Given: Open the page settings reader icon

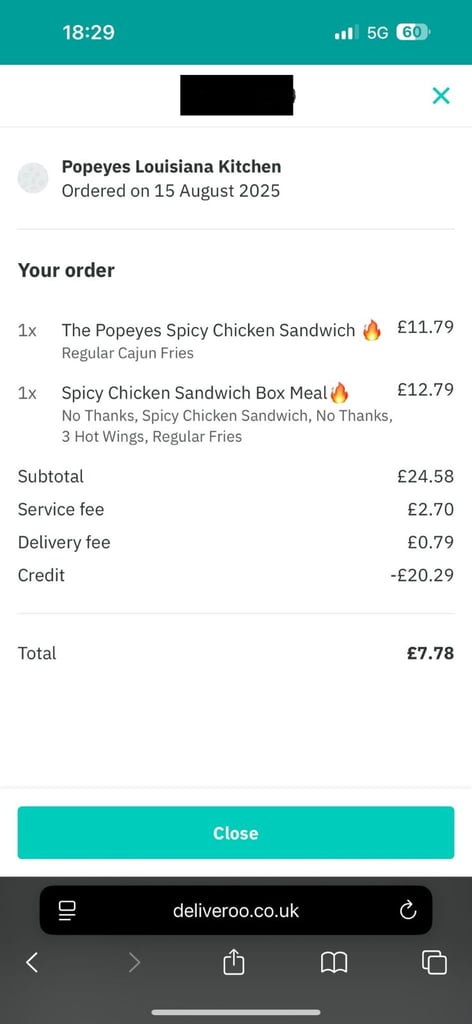Looking at the screenshot, I should pyautogui.click(x=67, y=910).
